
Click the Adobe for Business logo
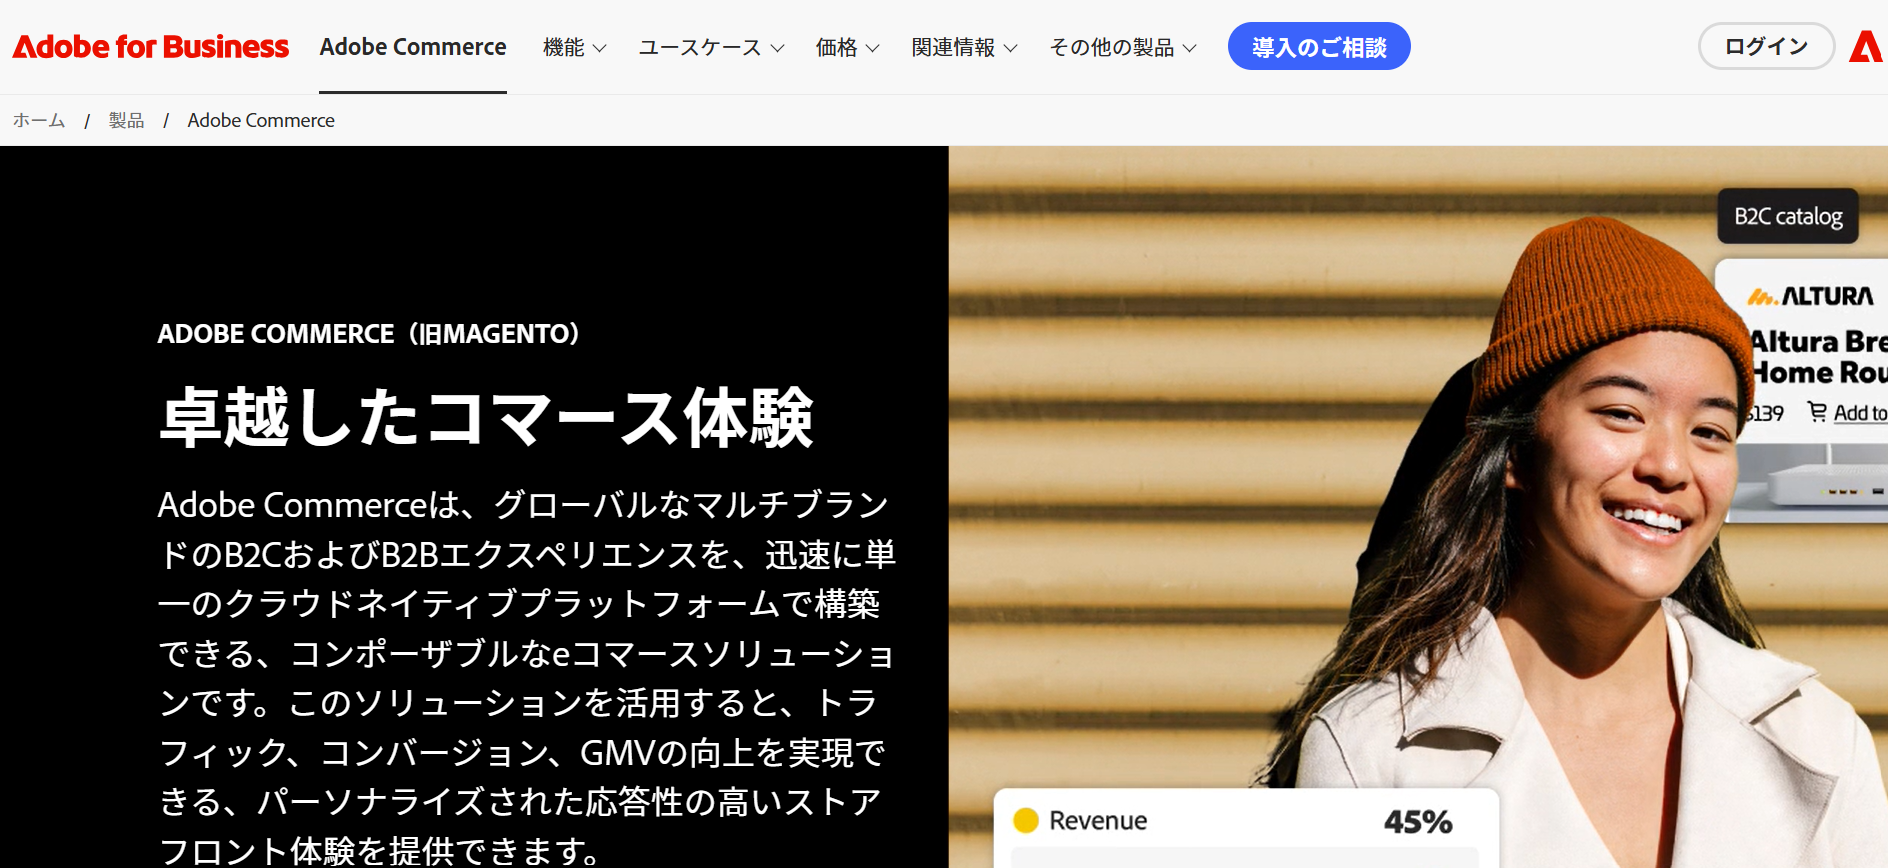(x=151, y=46)
